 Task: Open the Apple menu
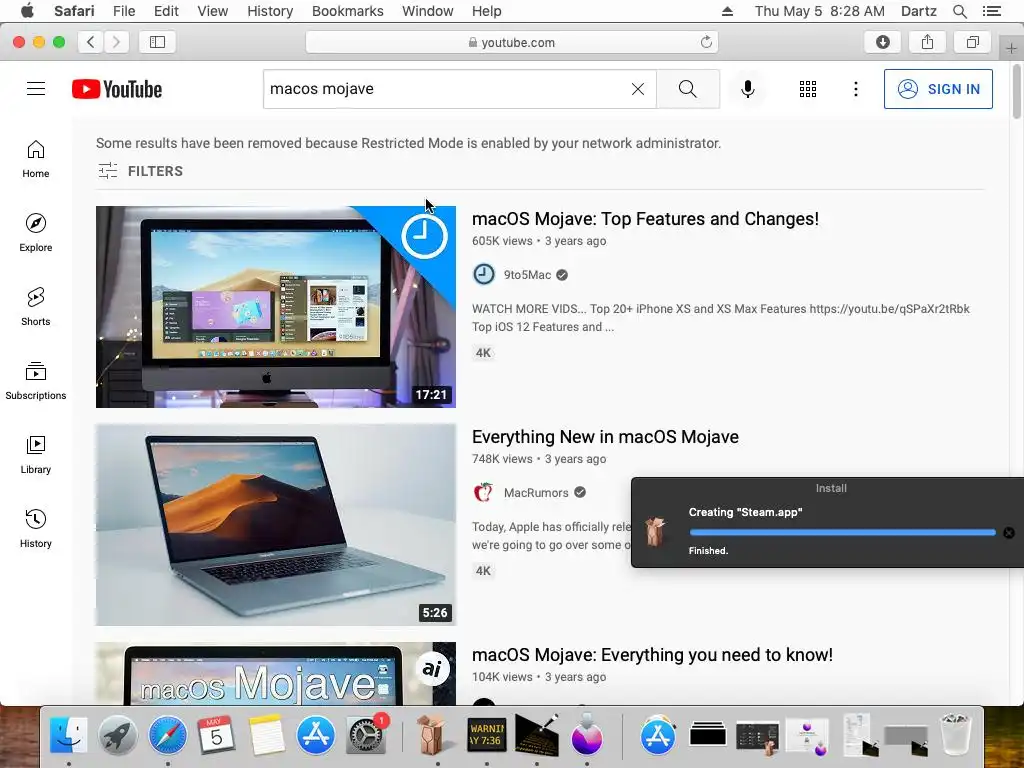[x=27, y=10]
